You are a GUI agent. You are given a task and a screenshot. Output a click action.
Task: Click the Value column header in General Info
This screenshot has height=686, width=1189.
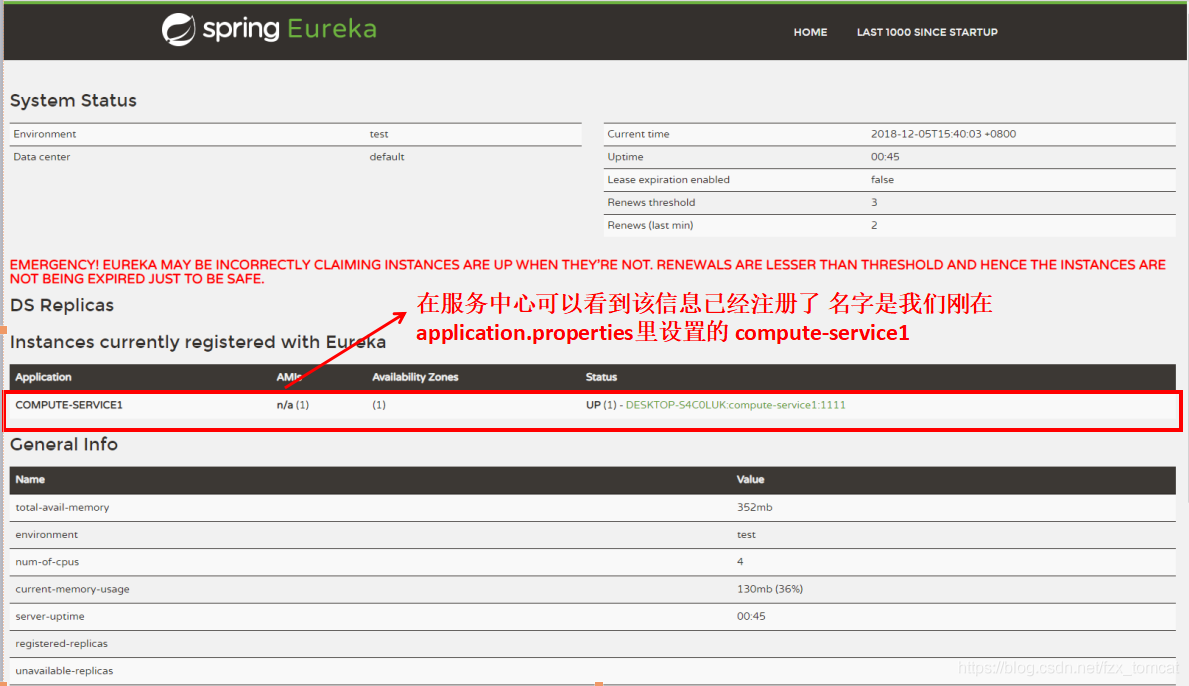point(750,479)
